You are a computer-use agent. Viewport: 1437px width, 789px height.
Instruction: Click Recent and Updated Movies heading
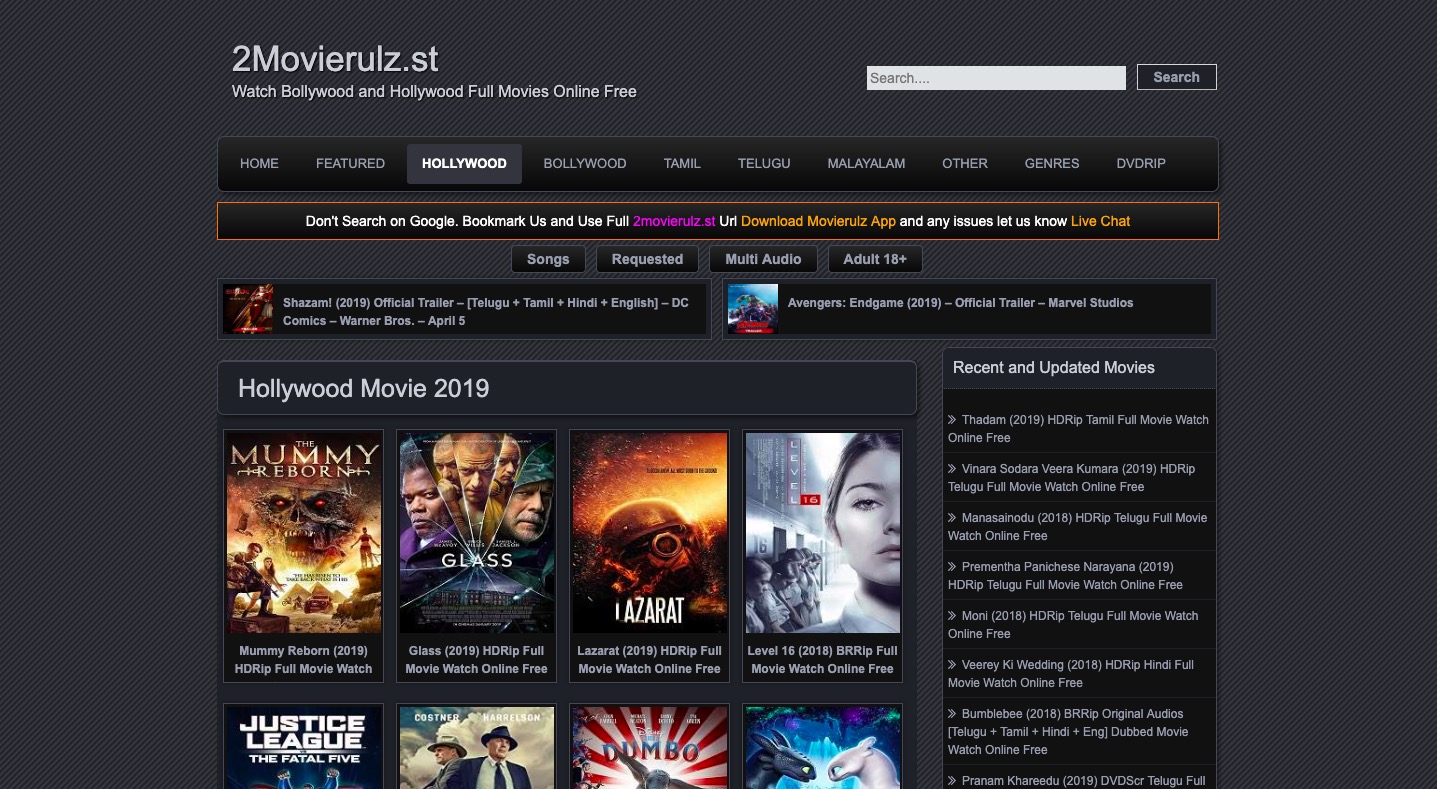pos(1053,368)
